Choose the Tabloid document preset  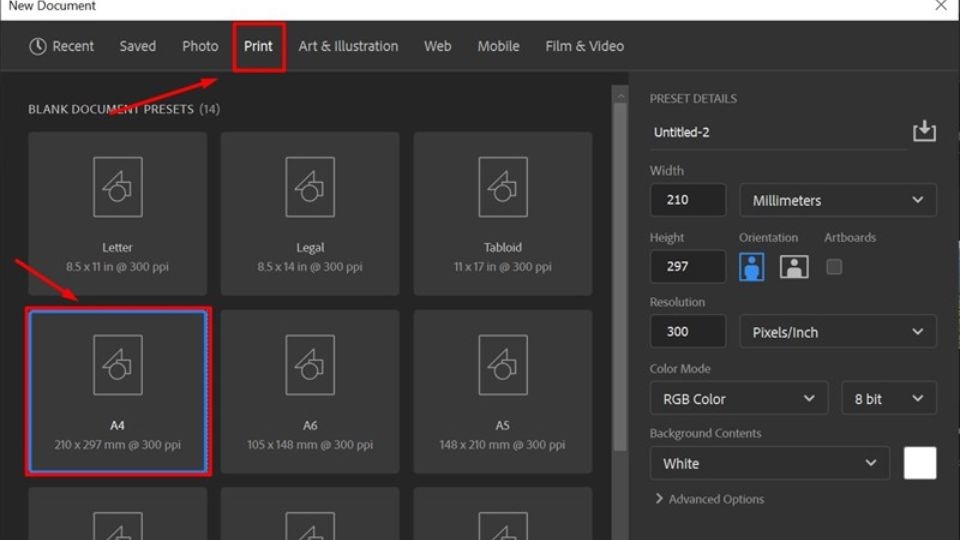click(503, 214)
